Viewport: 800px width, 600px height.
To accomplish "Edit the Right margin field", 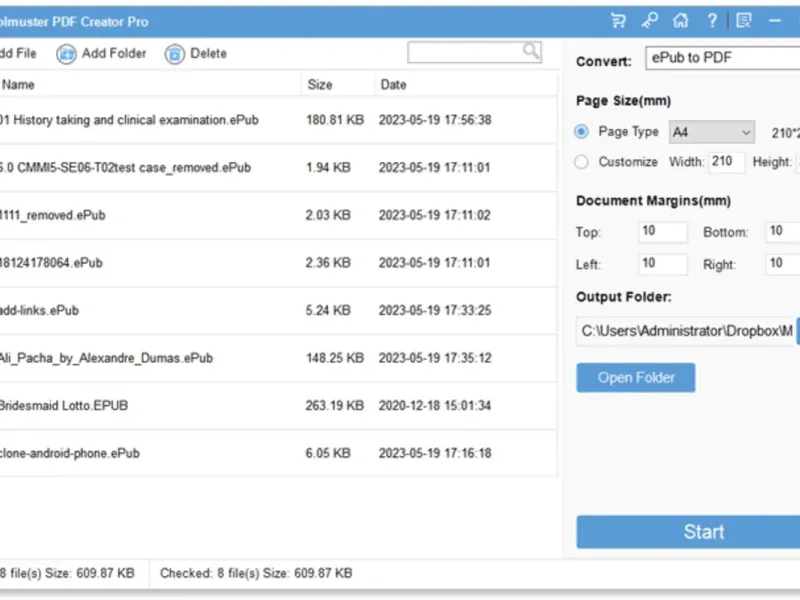I will click(782, 264).
